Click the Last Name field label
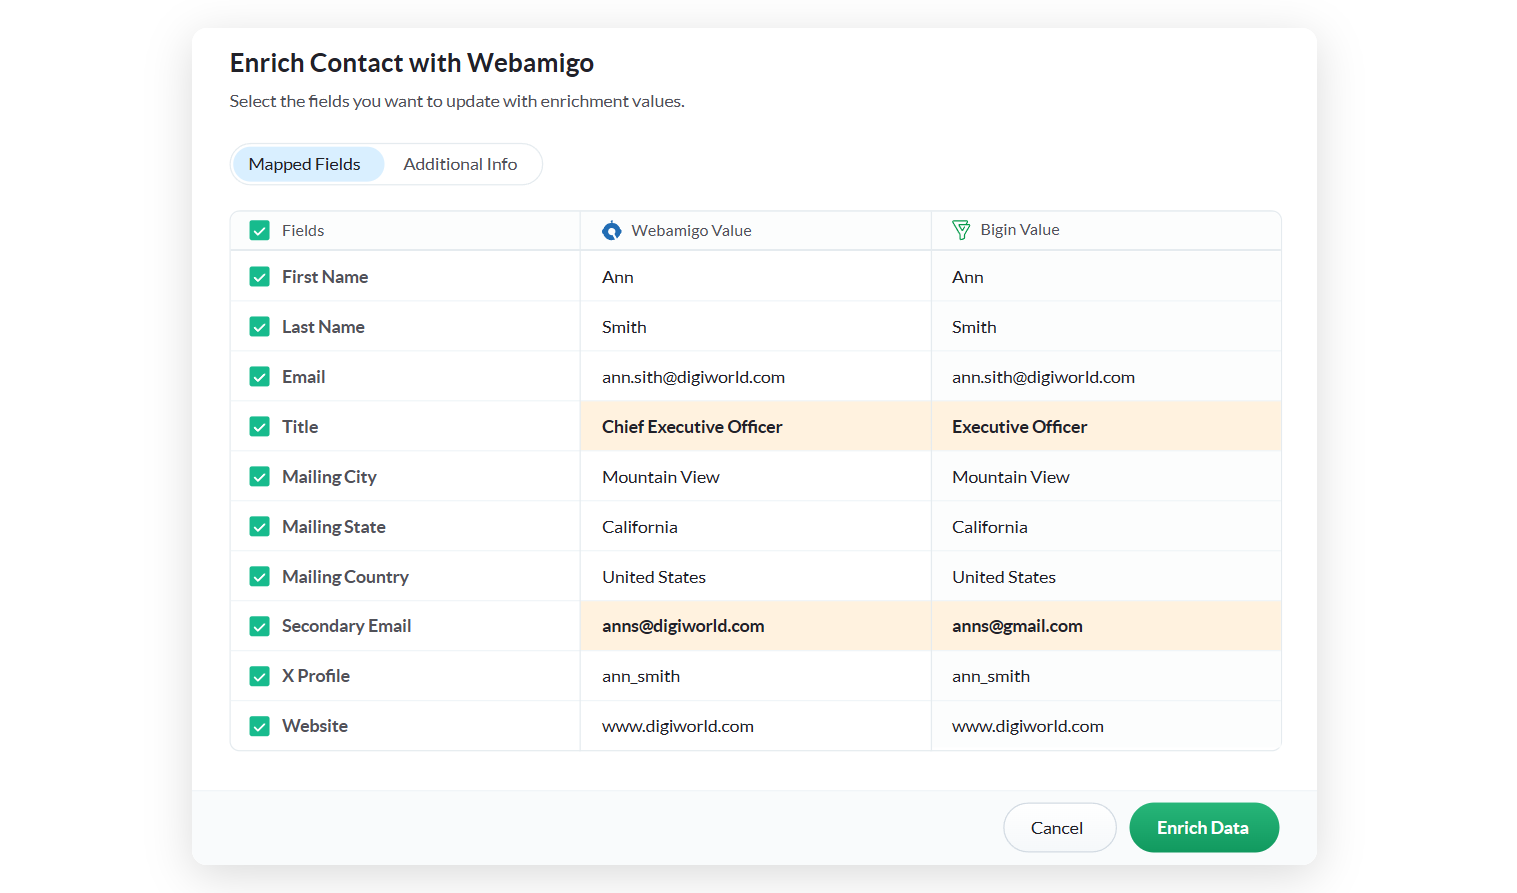Viewport: 1517px width, 893px height. click(323, 327)
